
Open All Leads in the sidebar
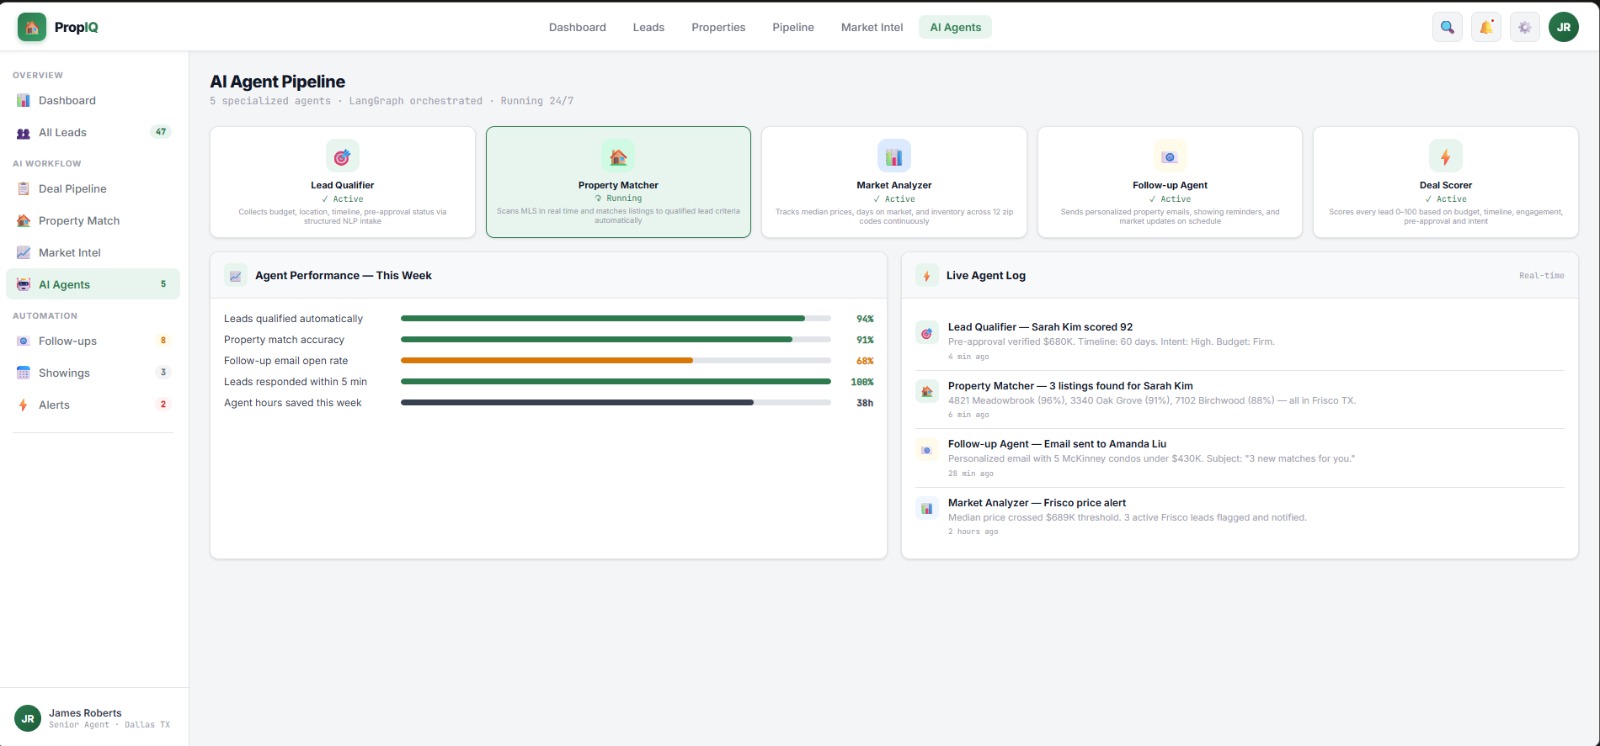pos(93,132)
